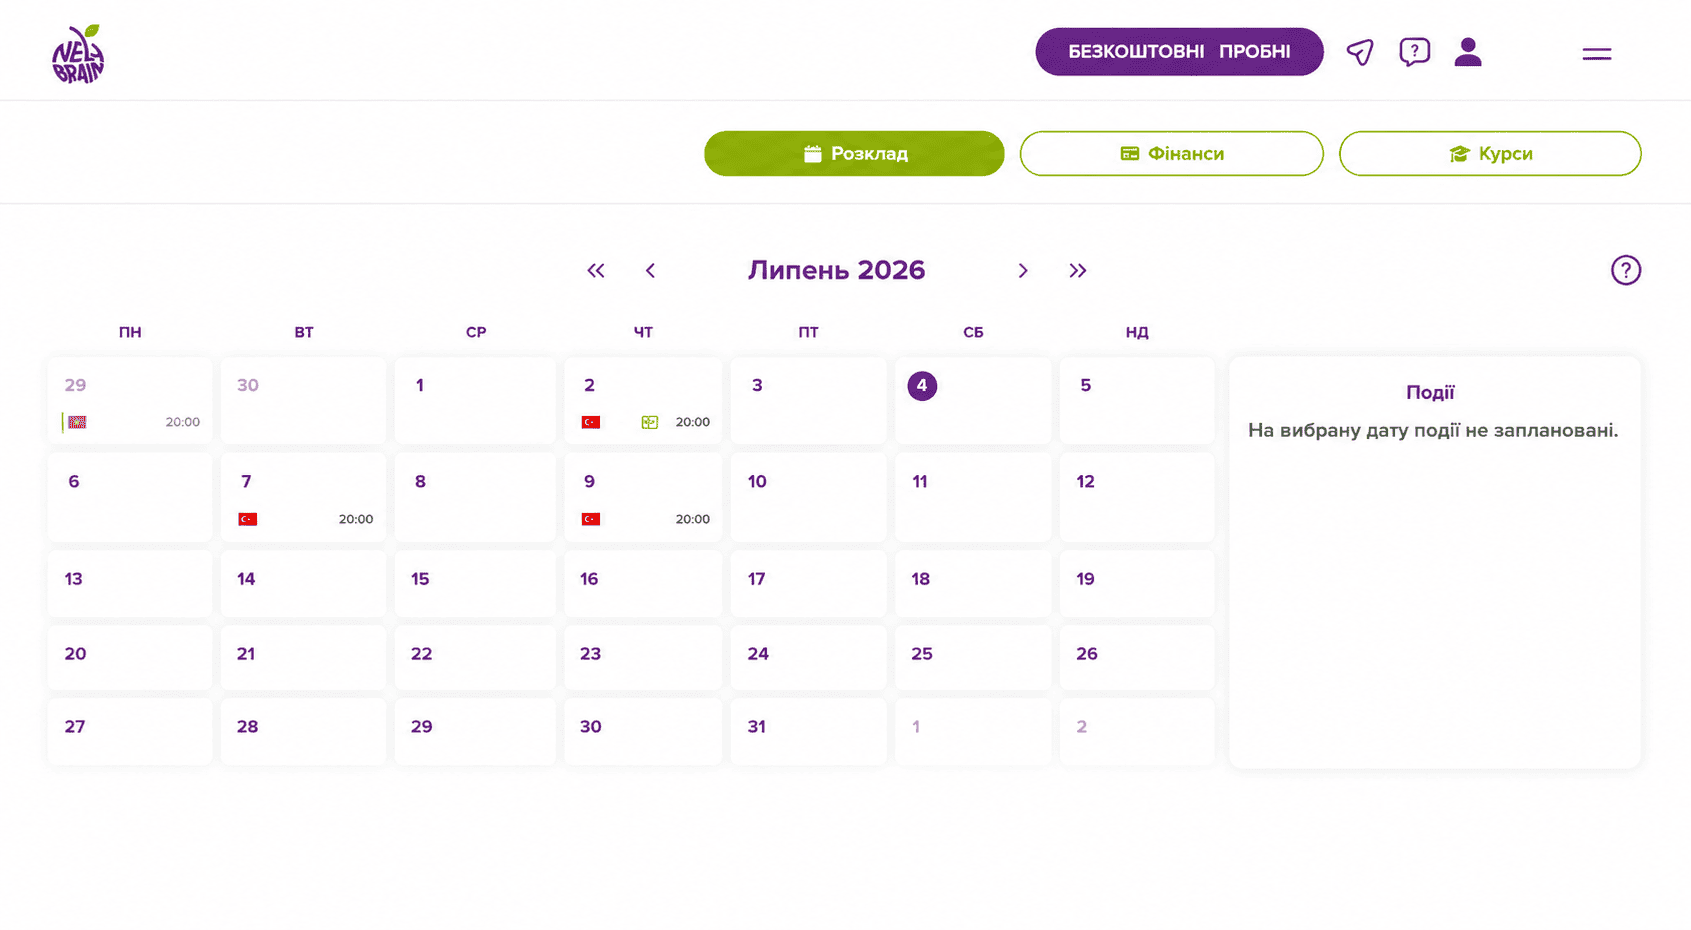Switch to the Курси tab
The height and width of the screenshot is (930, 1691).
point(1490,154)
